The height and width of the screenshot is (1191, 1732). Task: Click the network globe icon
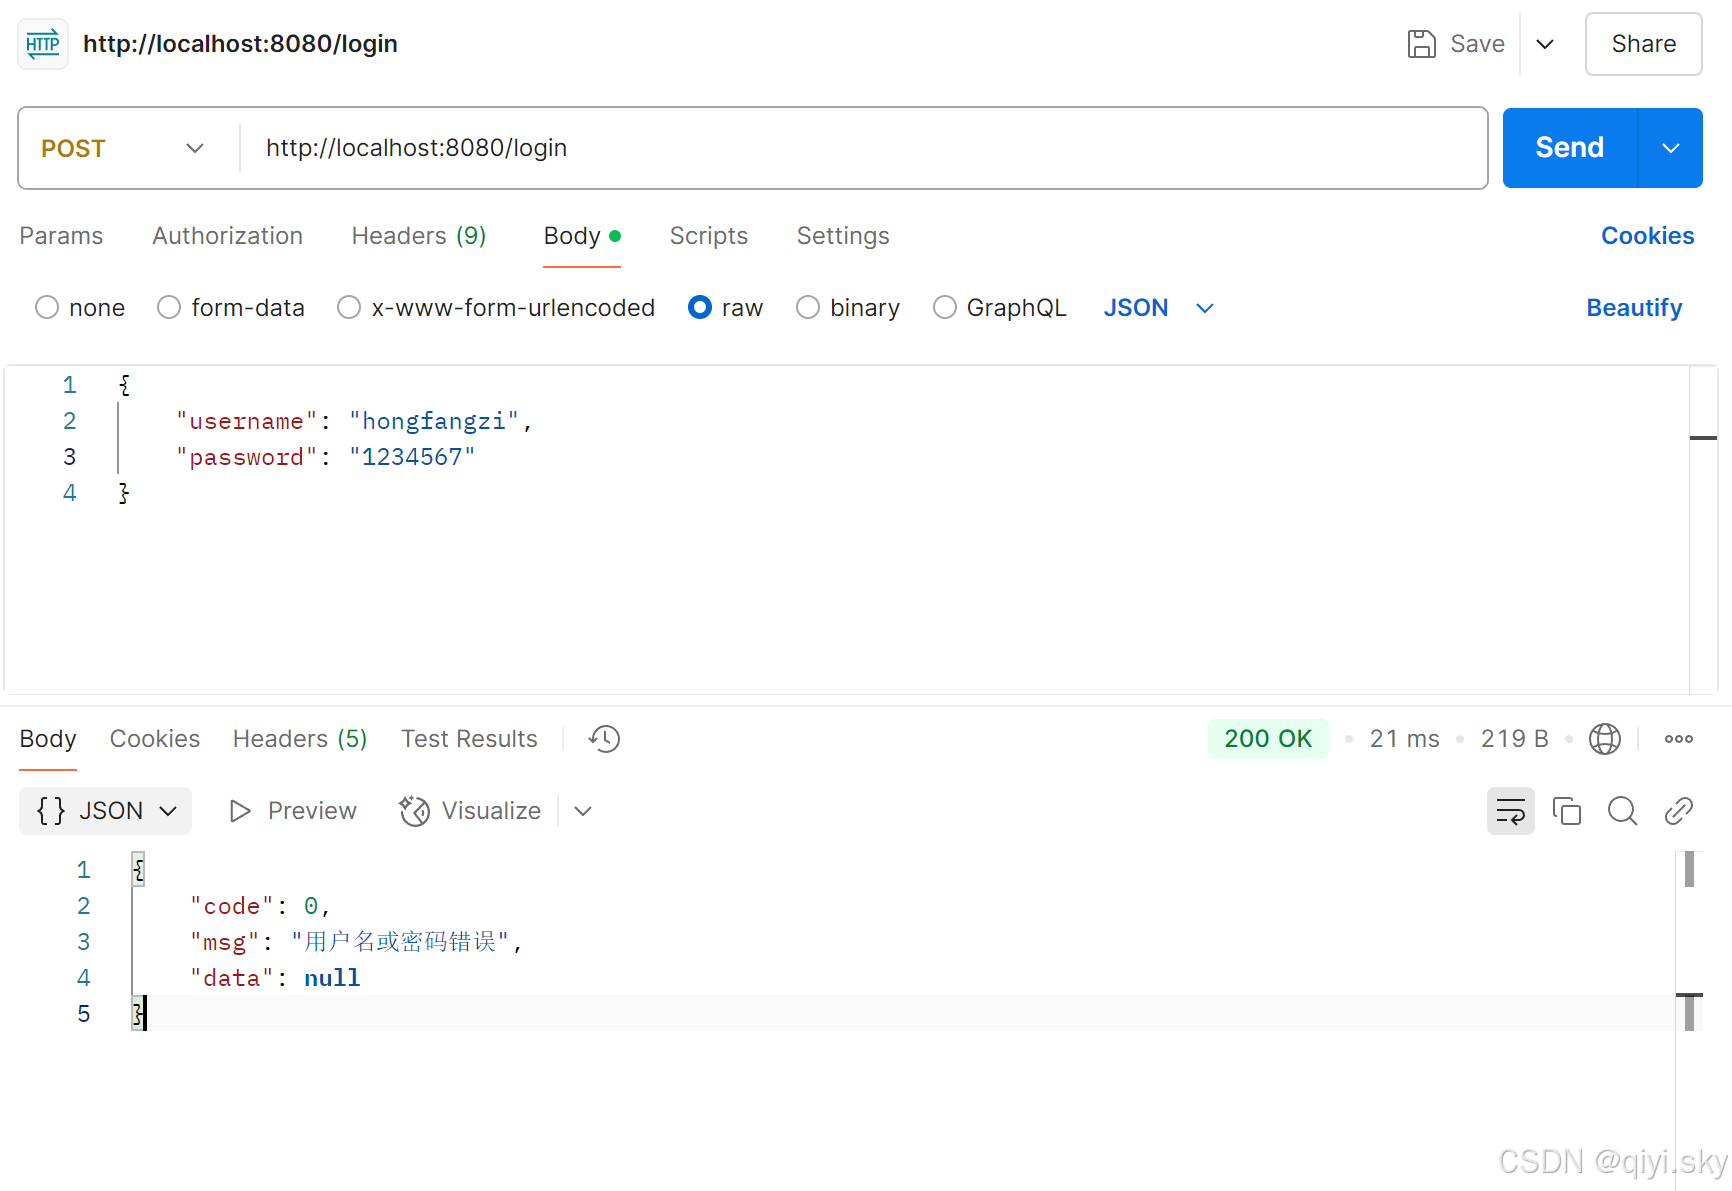click(1604, 739)
